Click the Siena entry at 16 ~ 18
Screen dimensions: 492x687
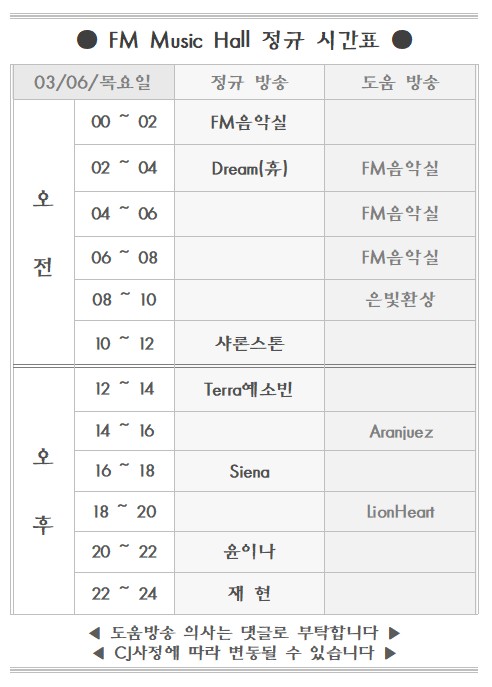(249, 471)
